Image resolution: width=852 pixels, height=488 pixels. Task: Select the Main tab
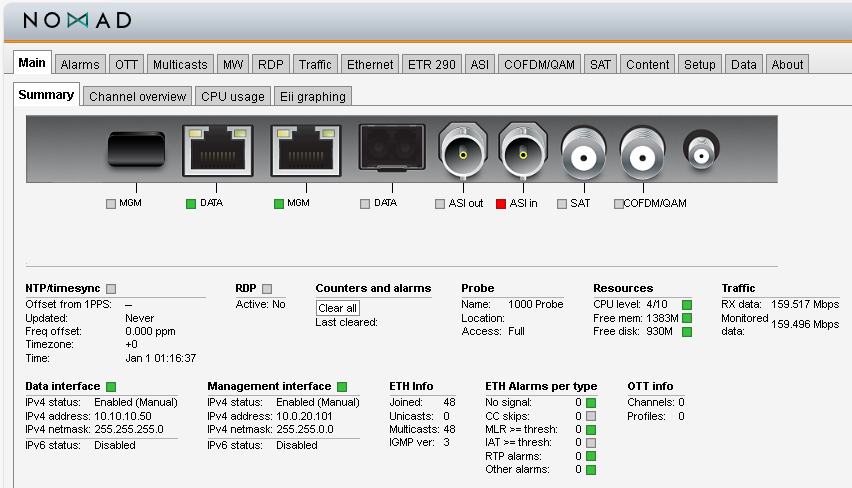coord(32,62)
